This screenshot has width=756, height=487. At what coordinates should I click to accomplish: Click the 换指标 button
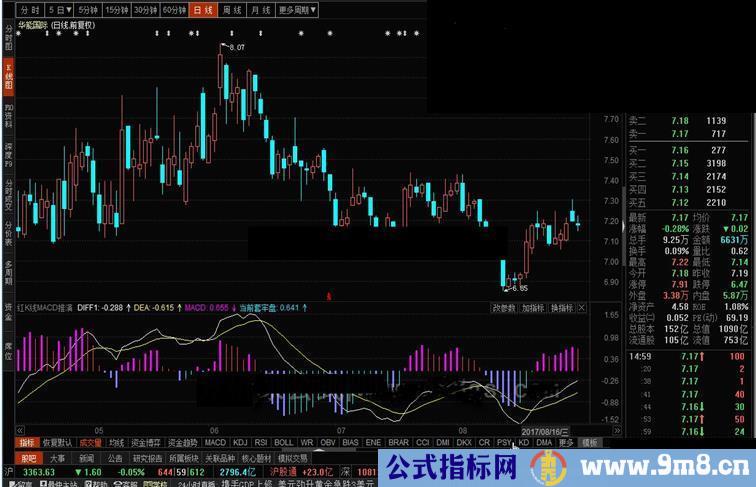coord(563,308)
